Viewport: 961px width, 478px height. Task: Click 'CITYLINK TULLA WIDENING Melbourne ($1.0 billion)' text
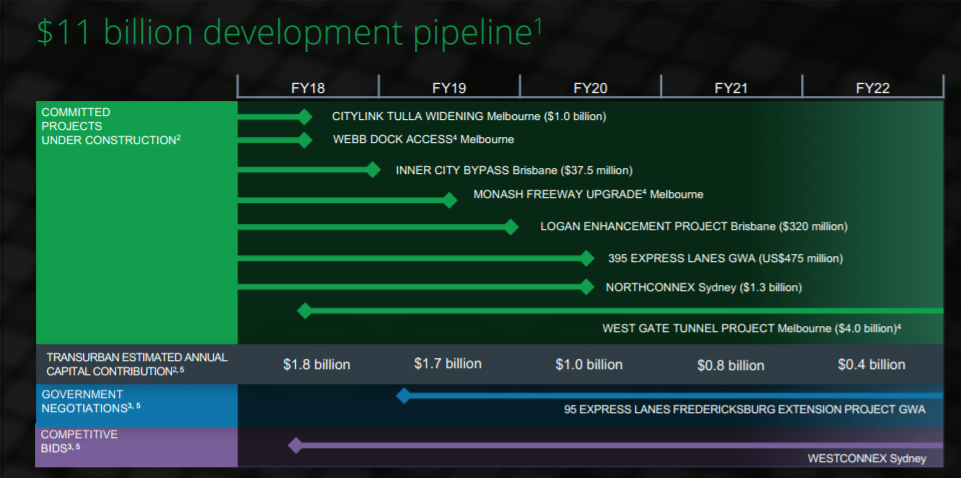[x=469, y=116]
